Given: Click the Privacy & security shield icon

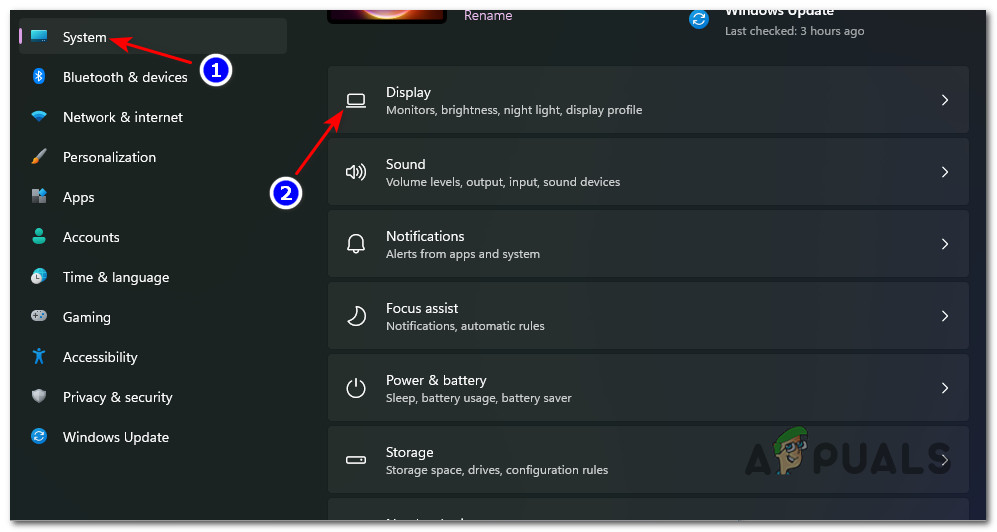Looking at the screenshot, I should [39, 397].
